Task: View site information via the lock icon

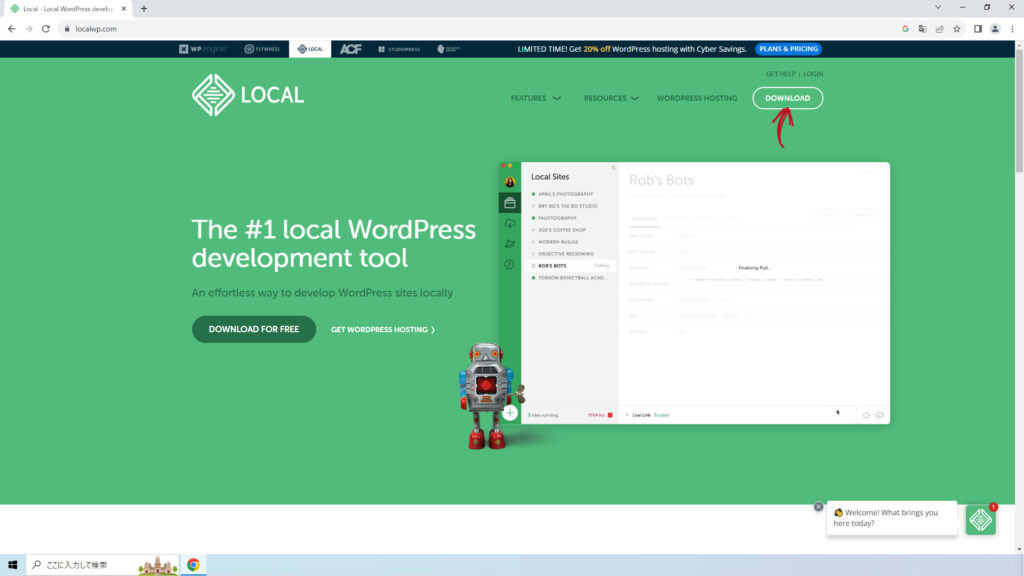Action: click(x=67, y=29)
